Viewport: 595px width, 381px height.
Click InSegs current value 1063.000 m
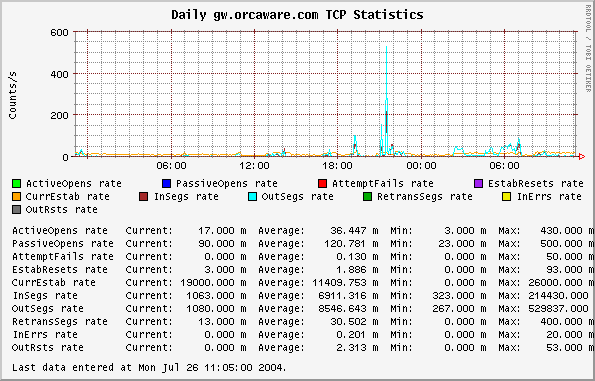coord(216,296)
